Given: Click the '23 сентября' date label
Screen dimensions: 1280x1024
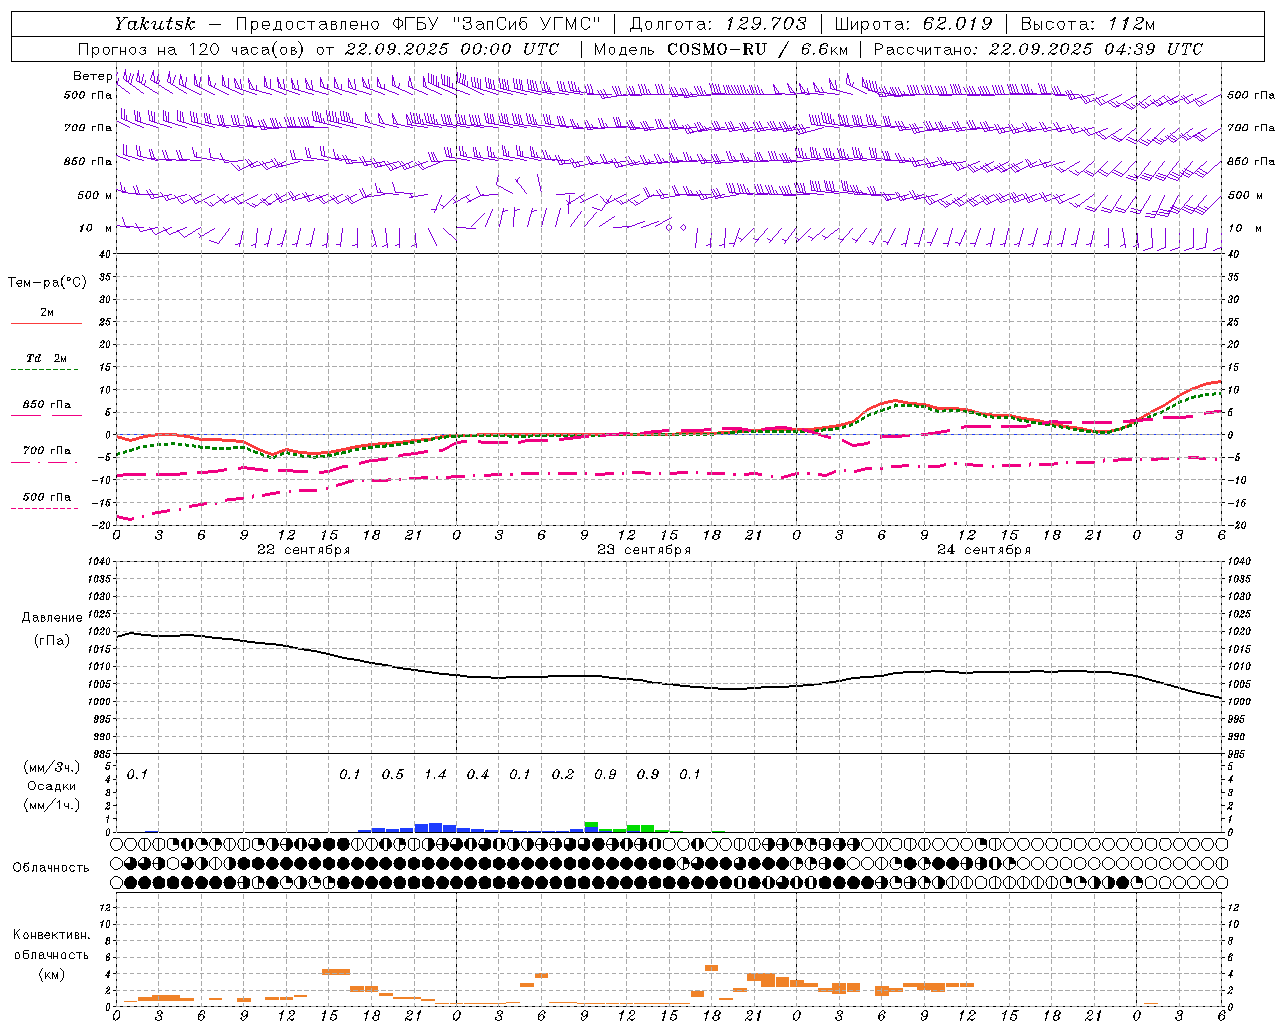Looking at the screenshot, I should click(x=644, y=549).
